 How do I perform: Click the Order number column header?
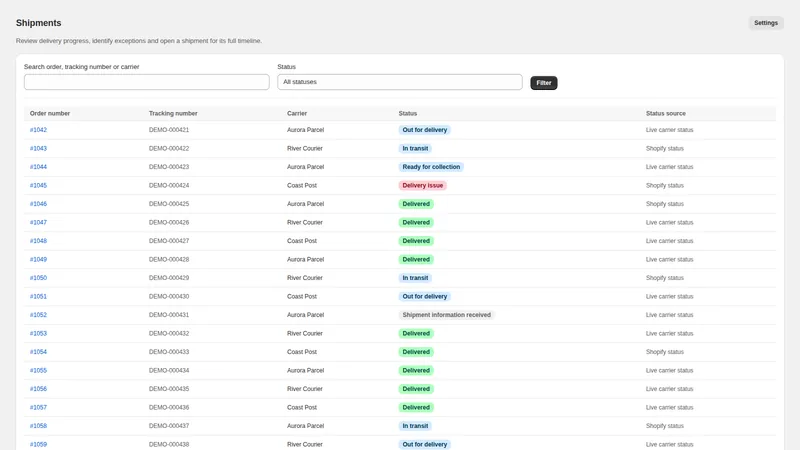tap(50, 113)
